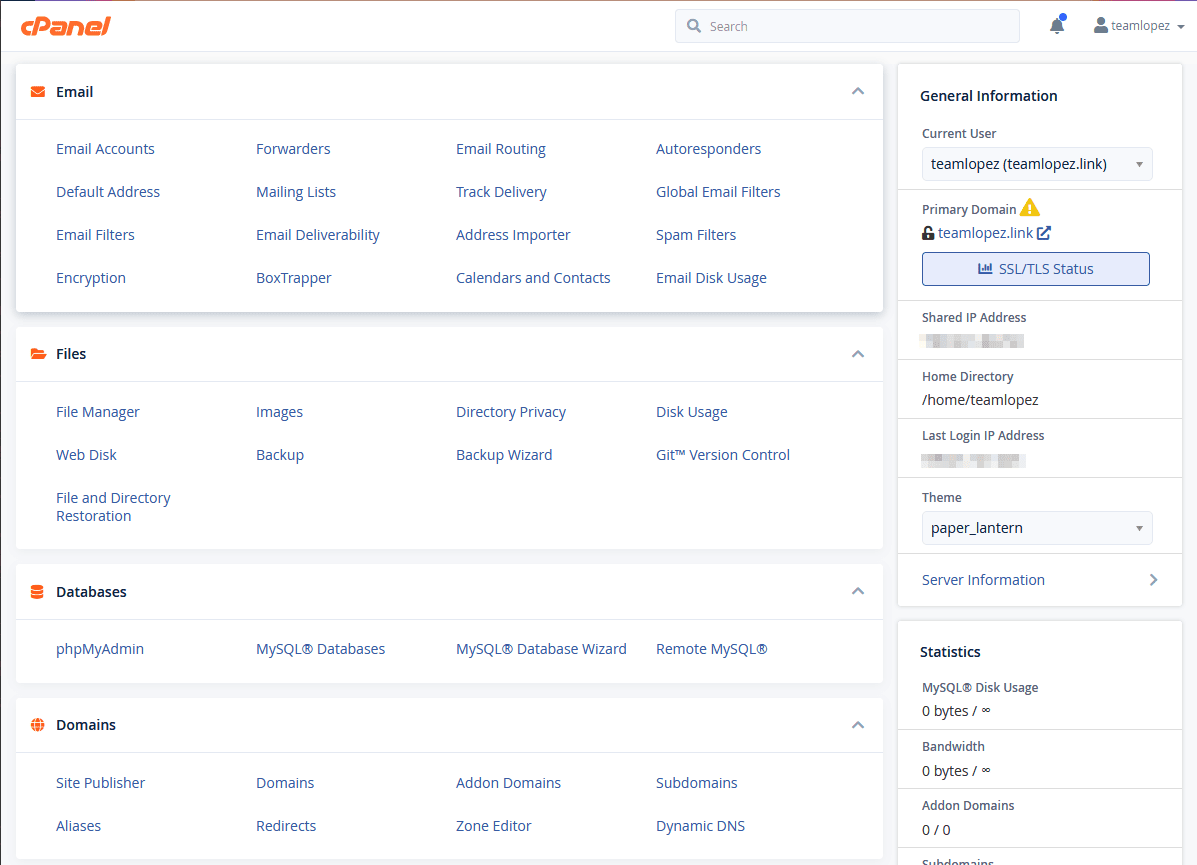Screen dimensions: 1197x865
Task: Open Redirects
Action: pos(286,826)
